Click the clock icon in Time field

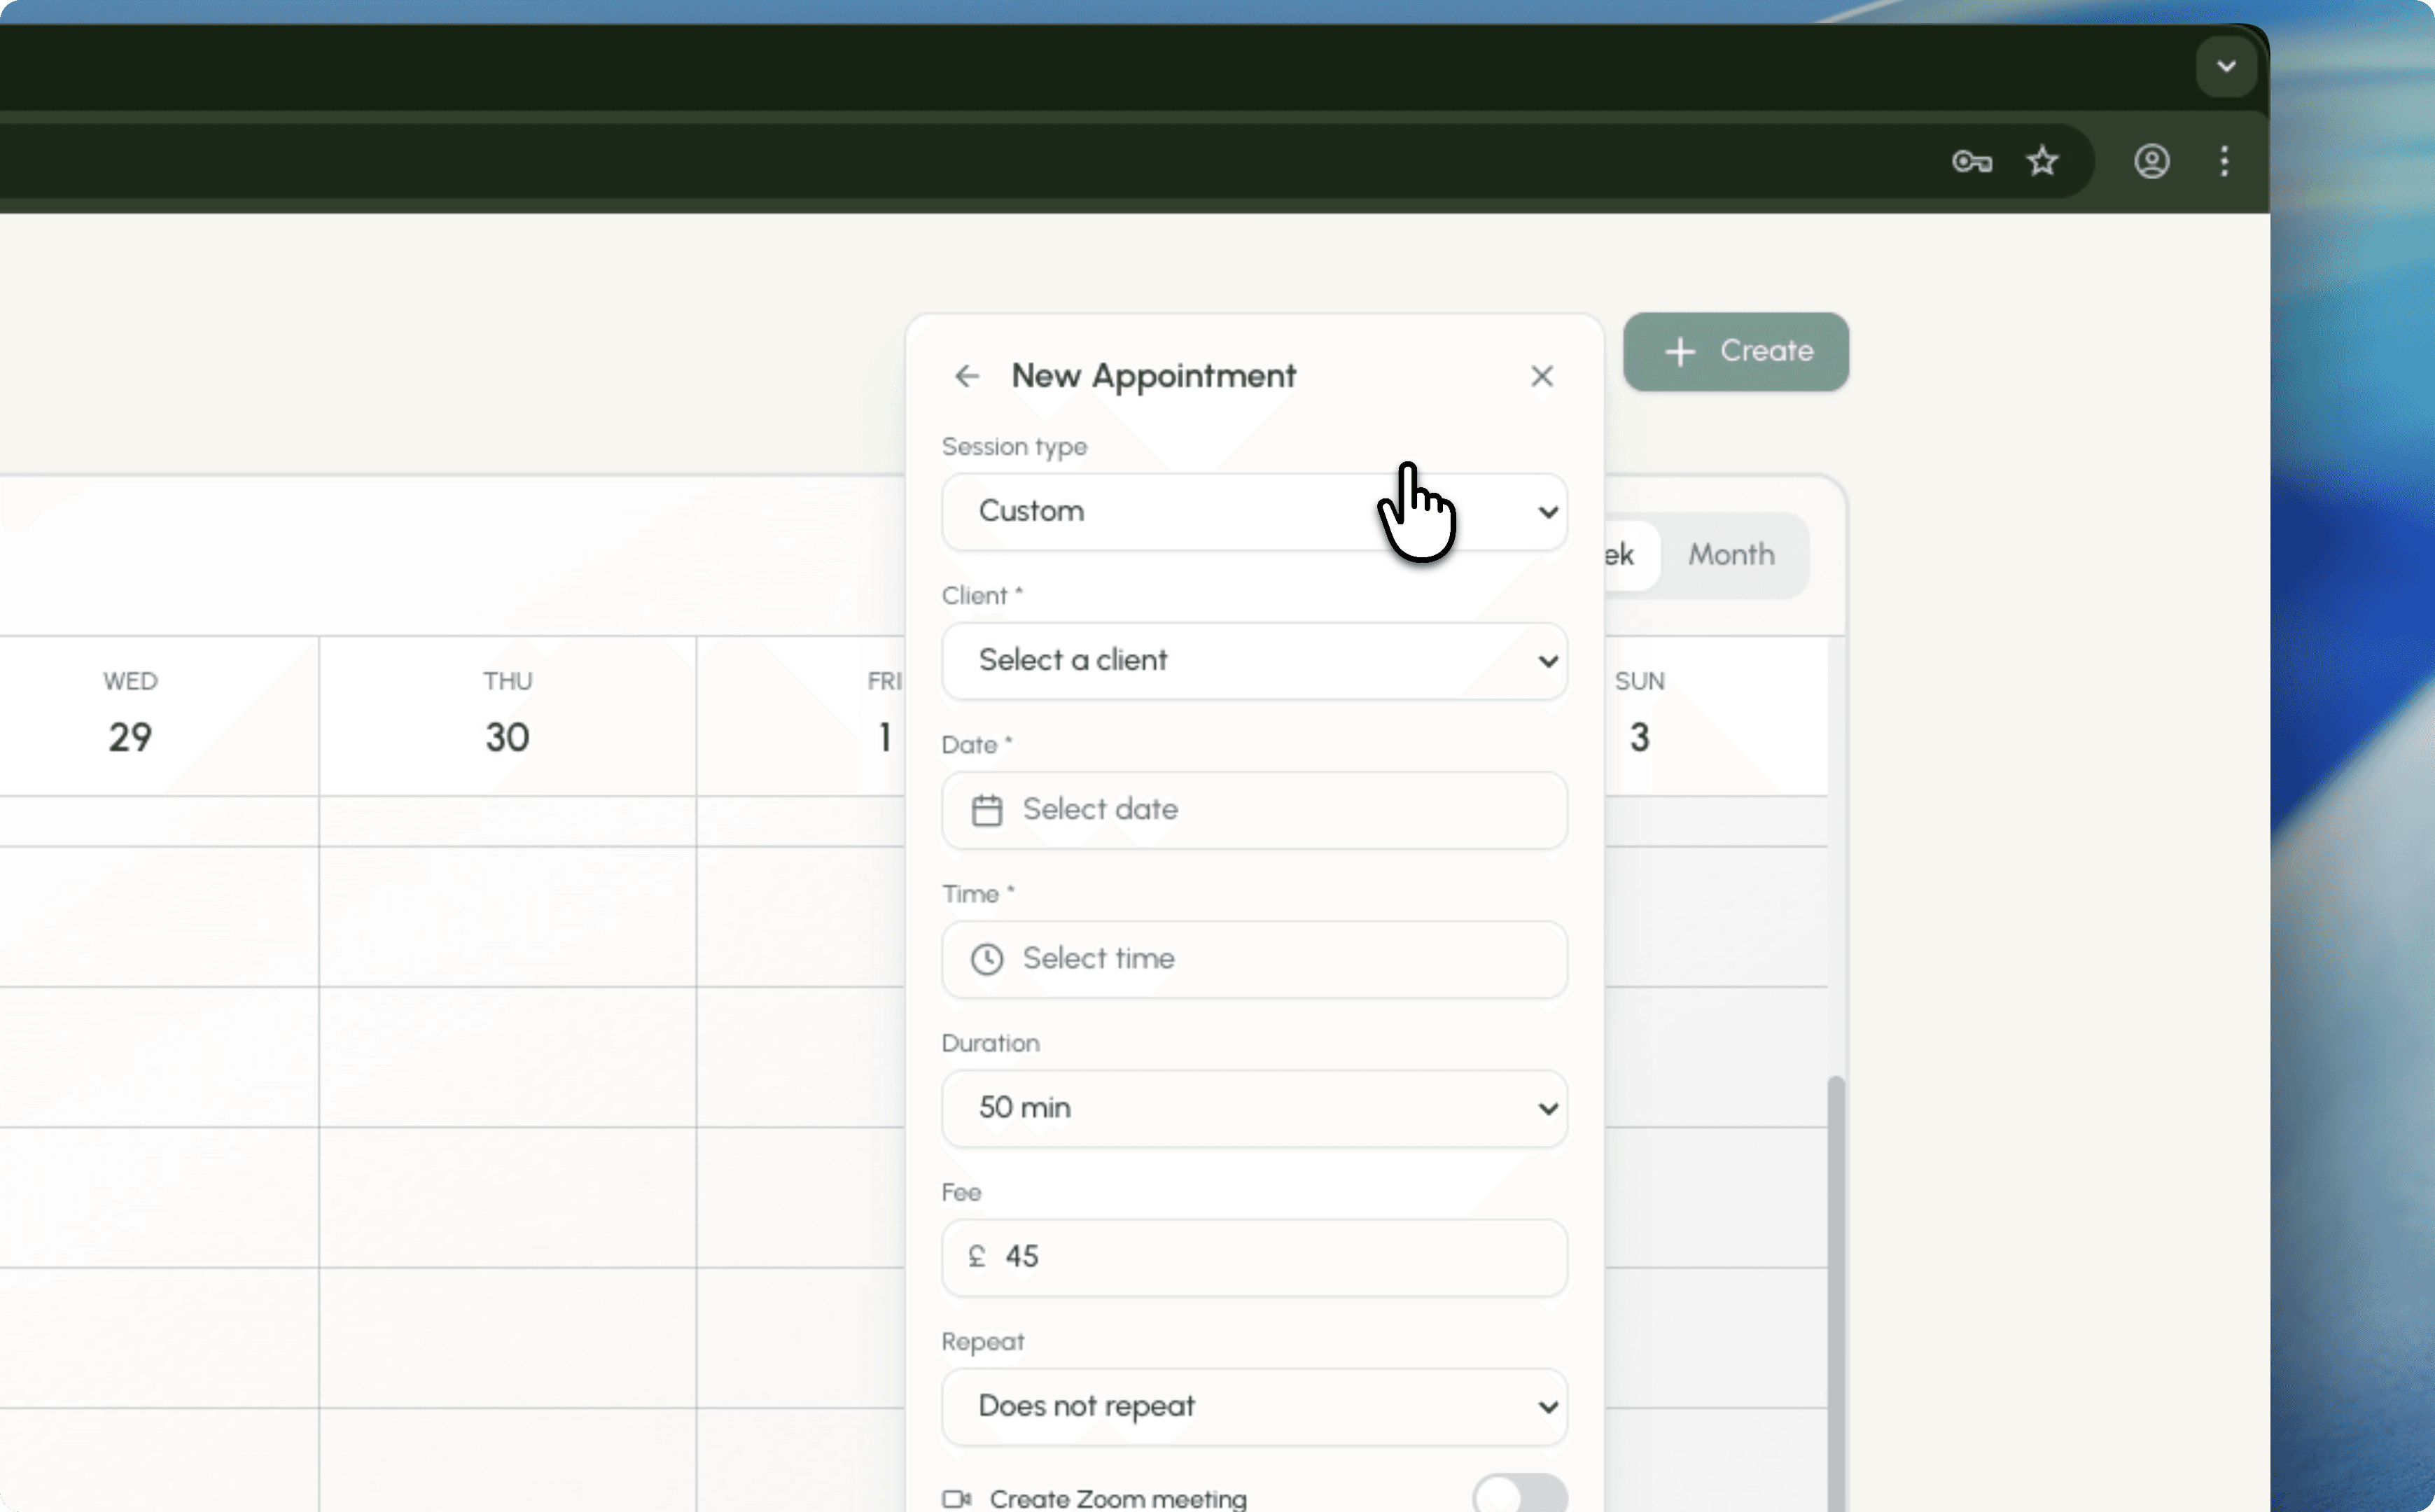point(986,959)
